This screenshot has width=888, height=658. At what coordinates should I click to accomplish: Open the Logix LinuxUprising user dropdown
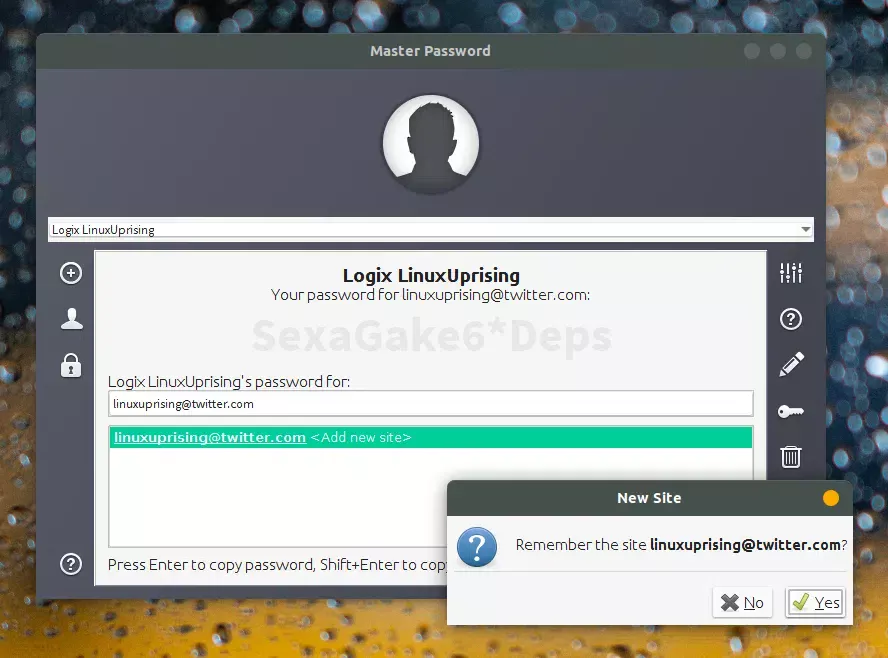coord(431,229)
